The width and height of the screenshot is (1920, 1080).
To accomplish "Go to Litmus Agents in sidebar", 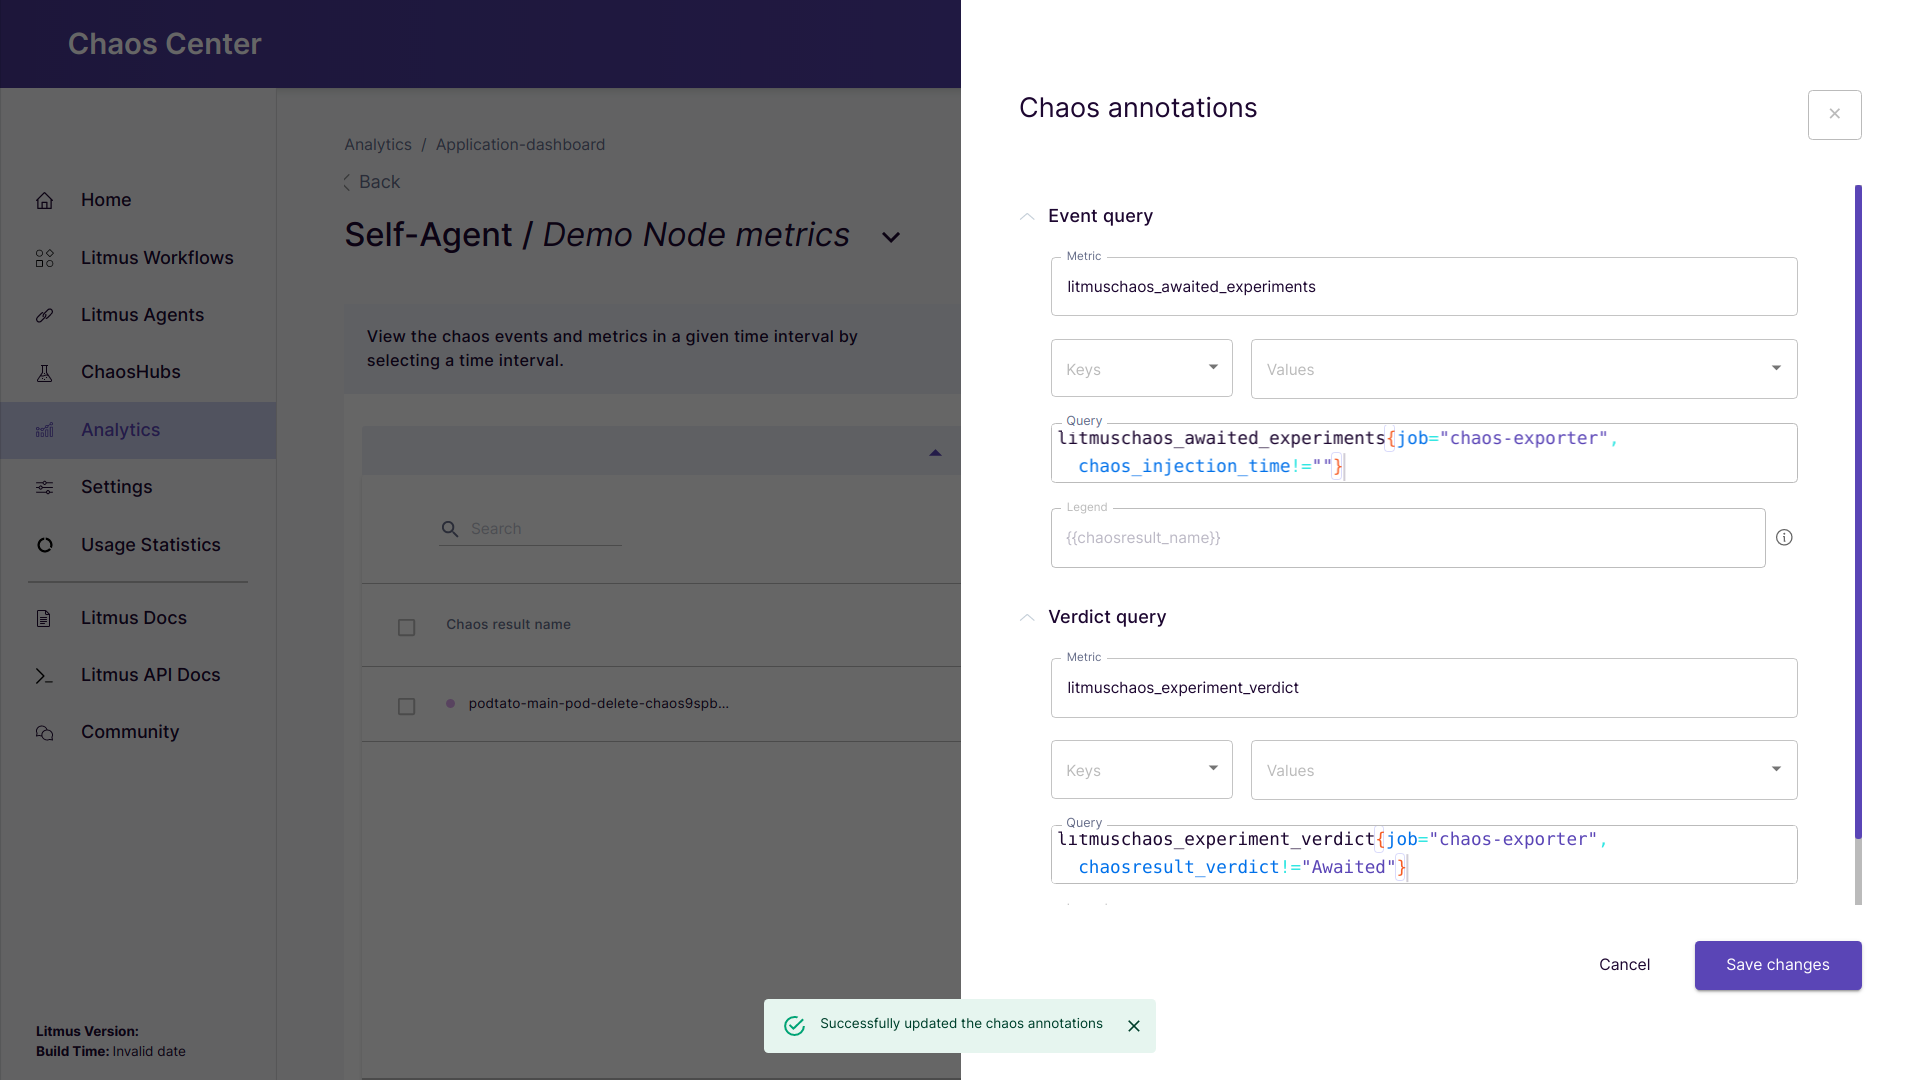I will pyautogui.click(x=142, y=315).
